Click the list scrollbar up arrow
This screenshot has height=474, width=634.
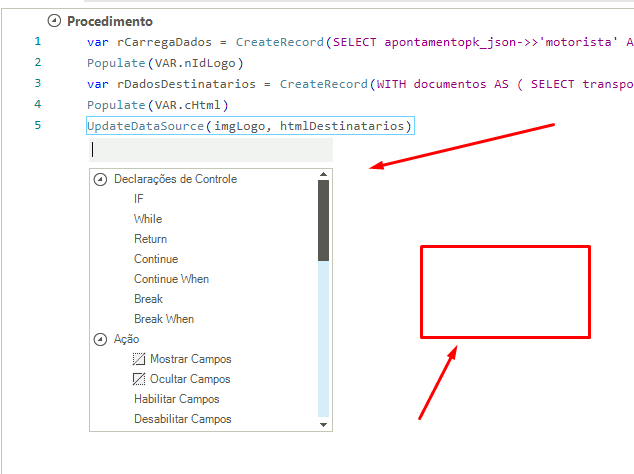tap(323, 174)
